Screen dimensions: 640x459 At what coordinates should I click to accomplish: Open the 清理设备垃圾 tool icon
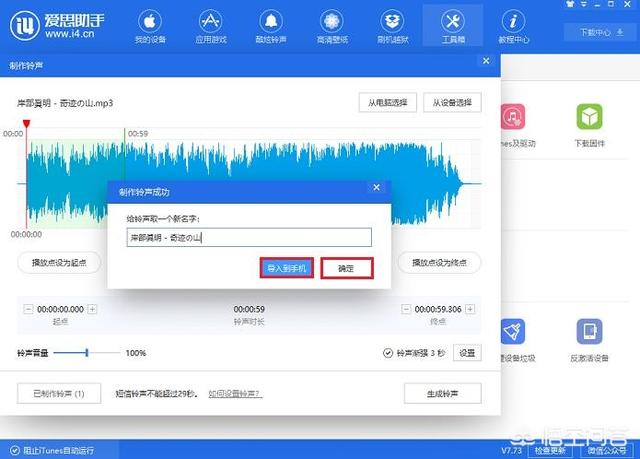click(x=513, y=331)
